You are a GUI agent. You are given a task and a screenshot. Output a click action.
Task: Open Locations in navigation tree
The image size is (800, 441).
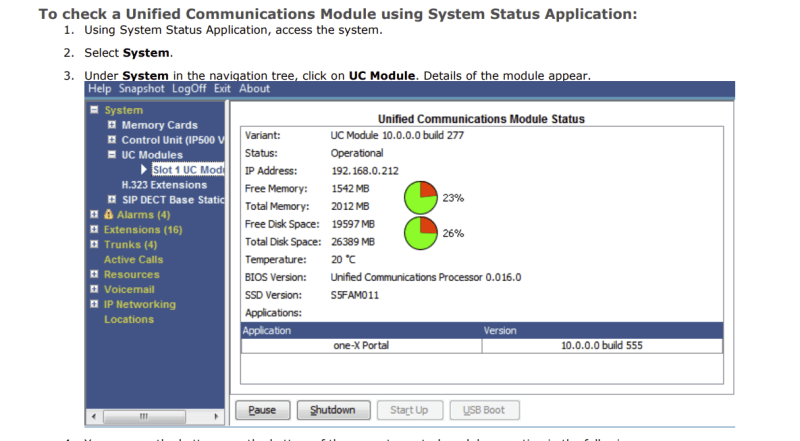click(129, 319)
